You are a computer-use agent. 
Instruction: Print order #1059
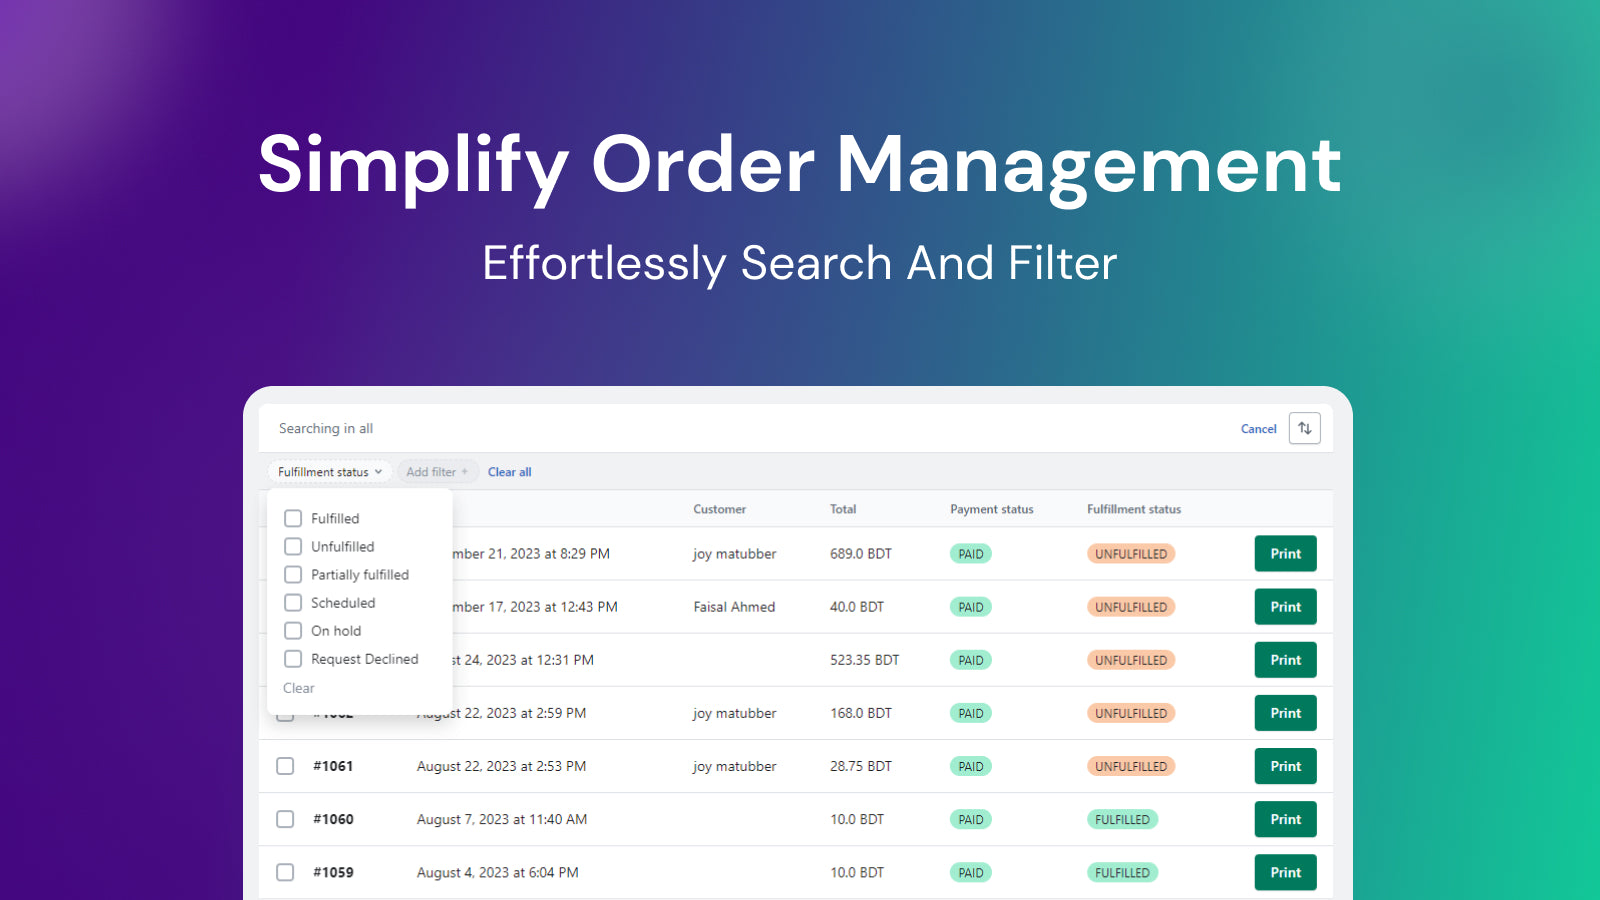[x=1285, y=872]
